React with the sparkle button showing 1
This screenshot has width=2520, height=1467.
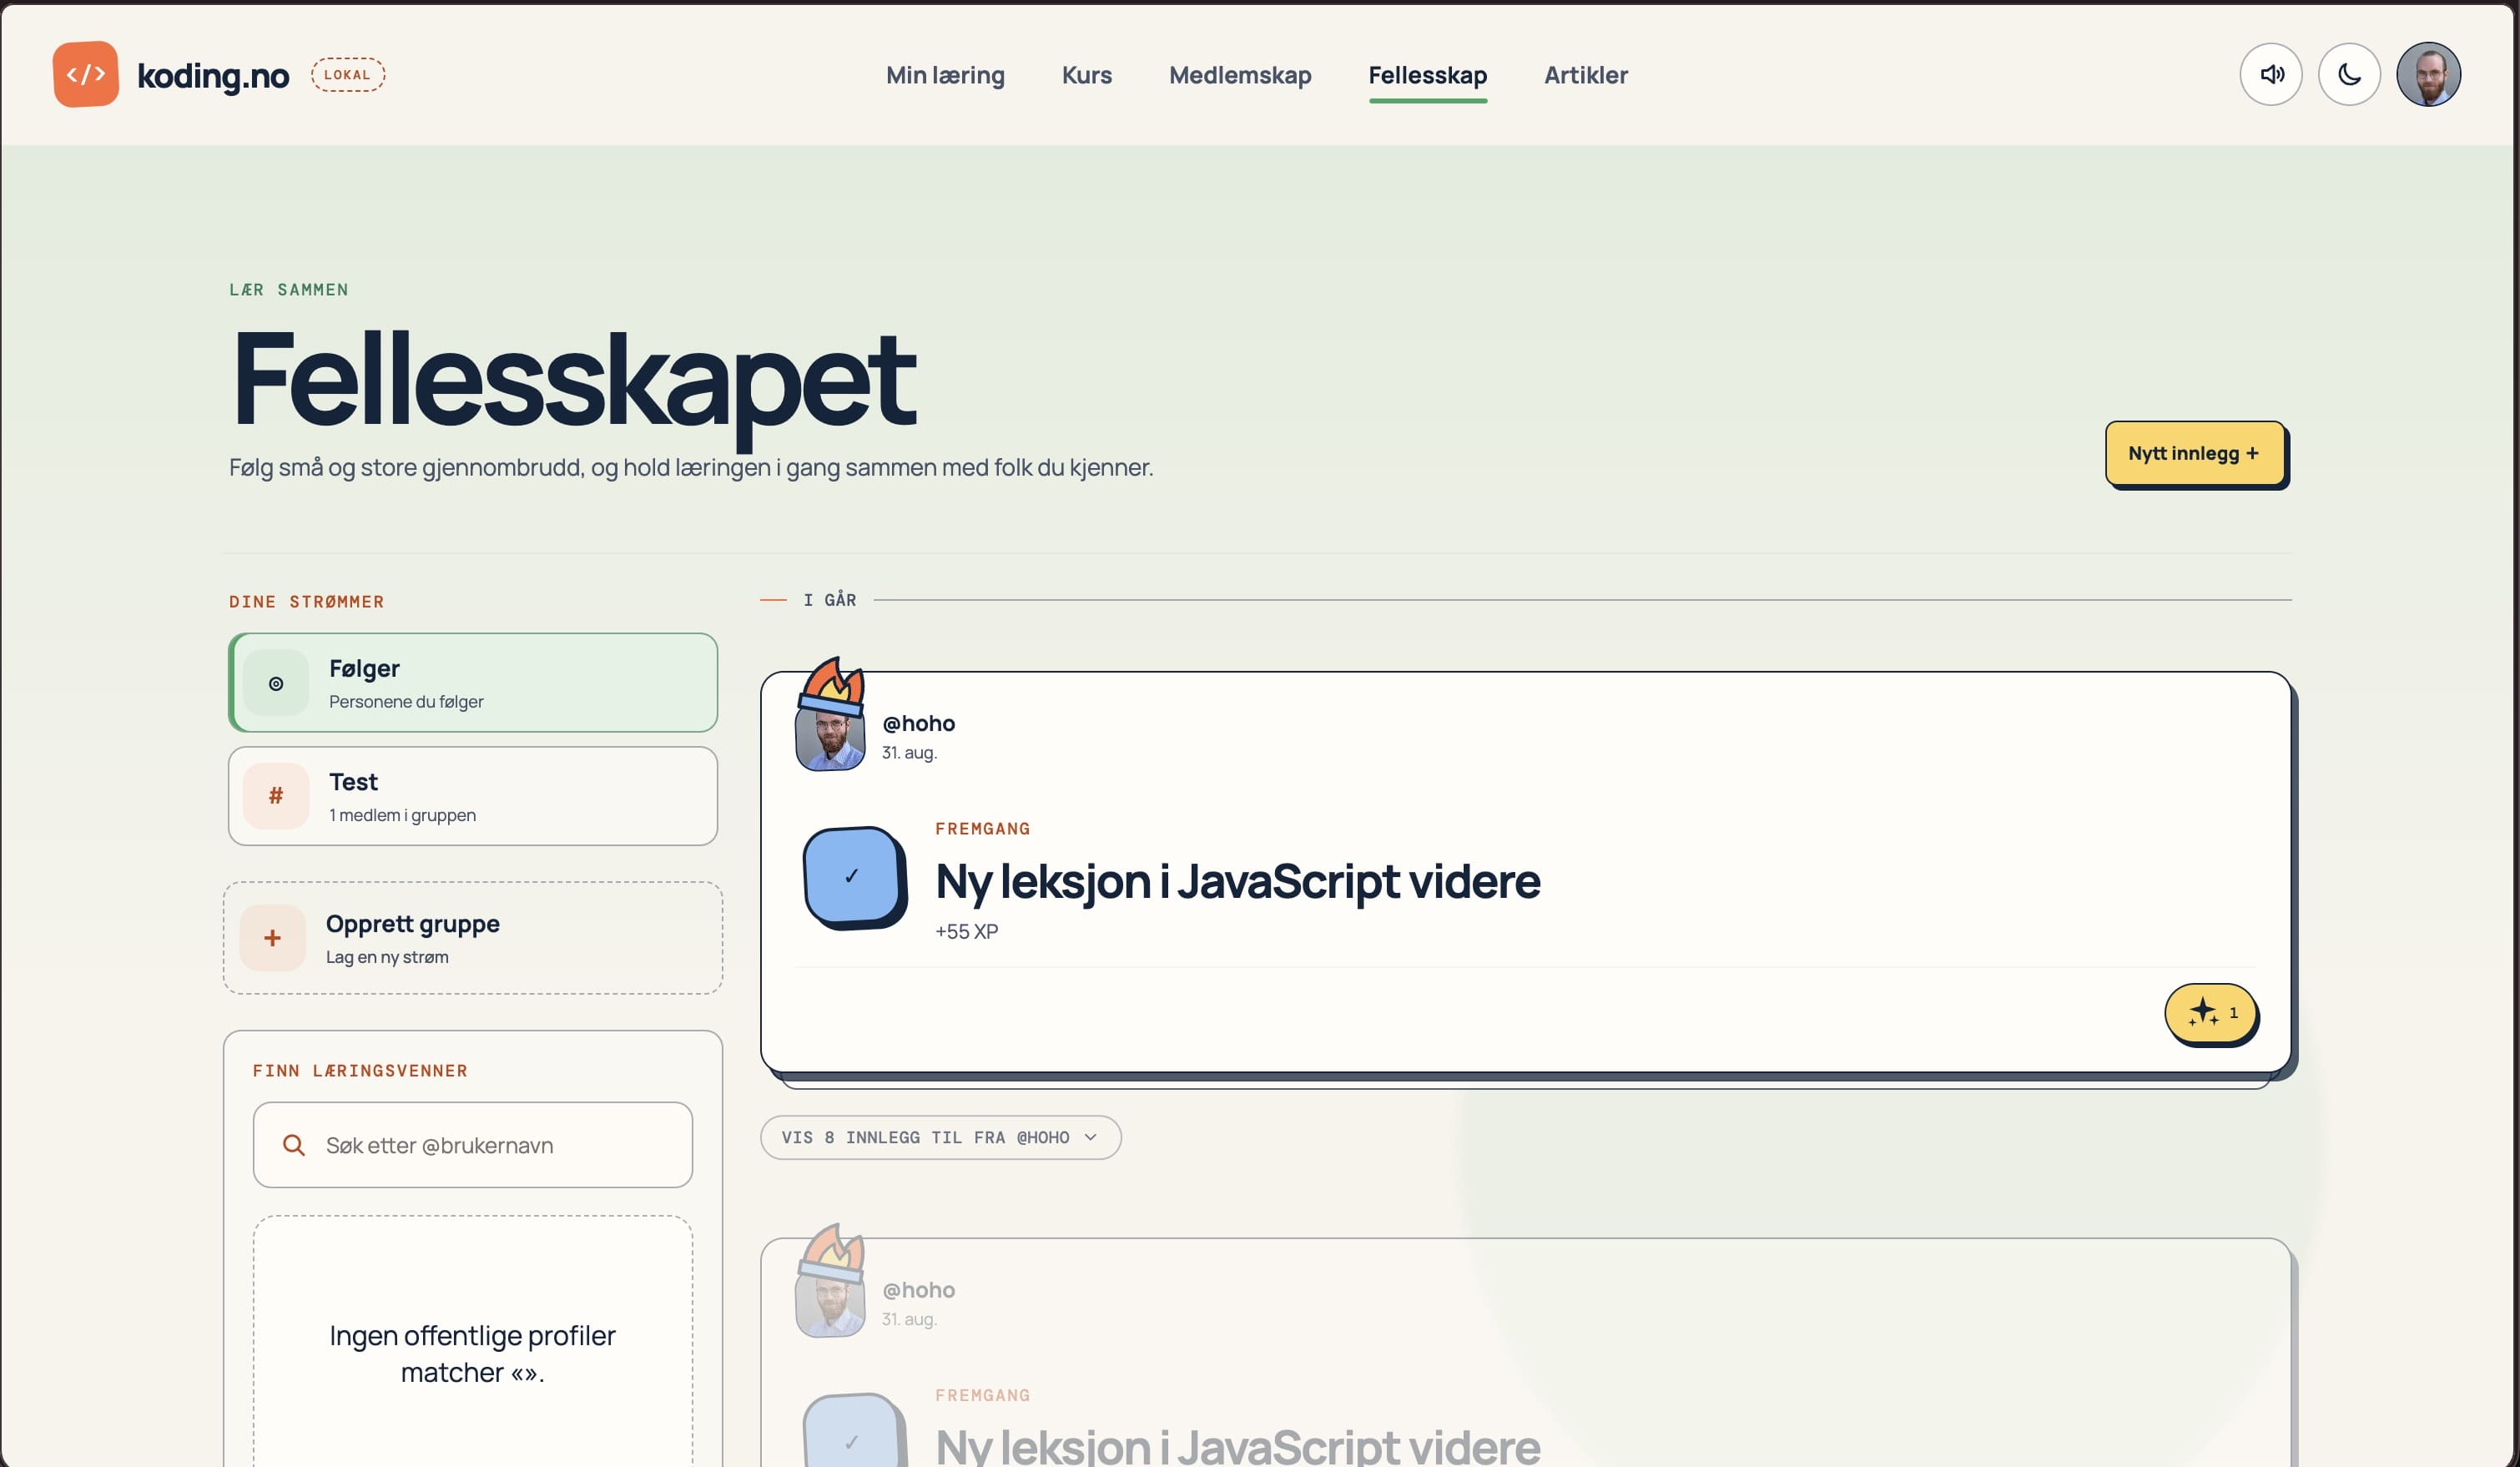pos(2210,1013)
